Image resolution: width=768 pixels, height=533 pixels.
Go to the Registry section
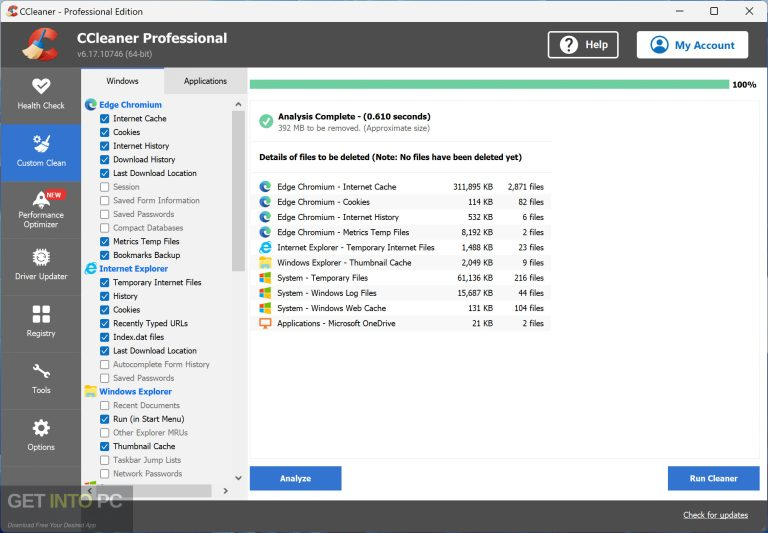tap(41, 323)
